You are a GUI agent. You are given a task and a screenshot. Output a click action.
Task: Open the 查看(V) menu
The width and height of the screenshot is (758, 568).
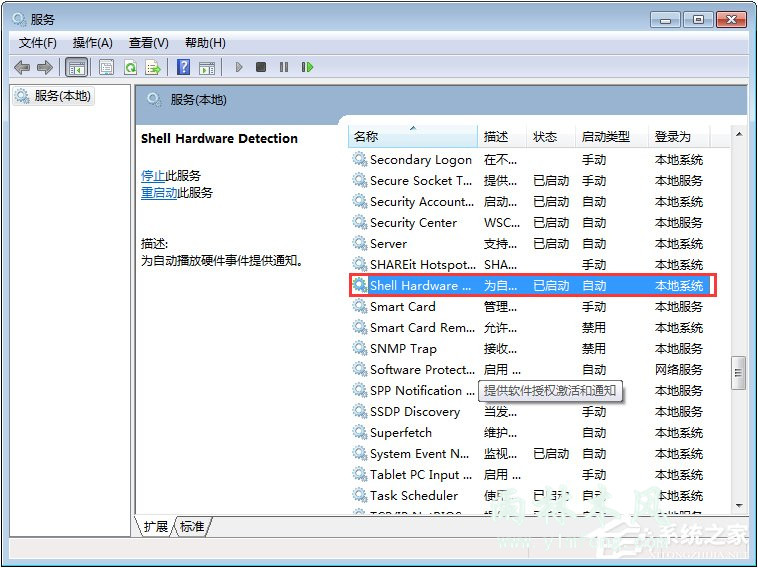(148, 43)
